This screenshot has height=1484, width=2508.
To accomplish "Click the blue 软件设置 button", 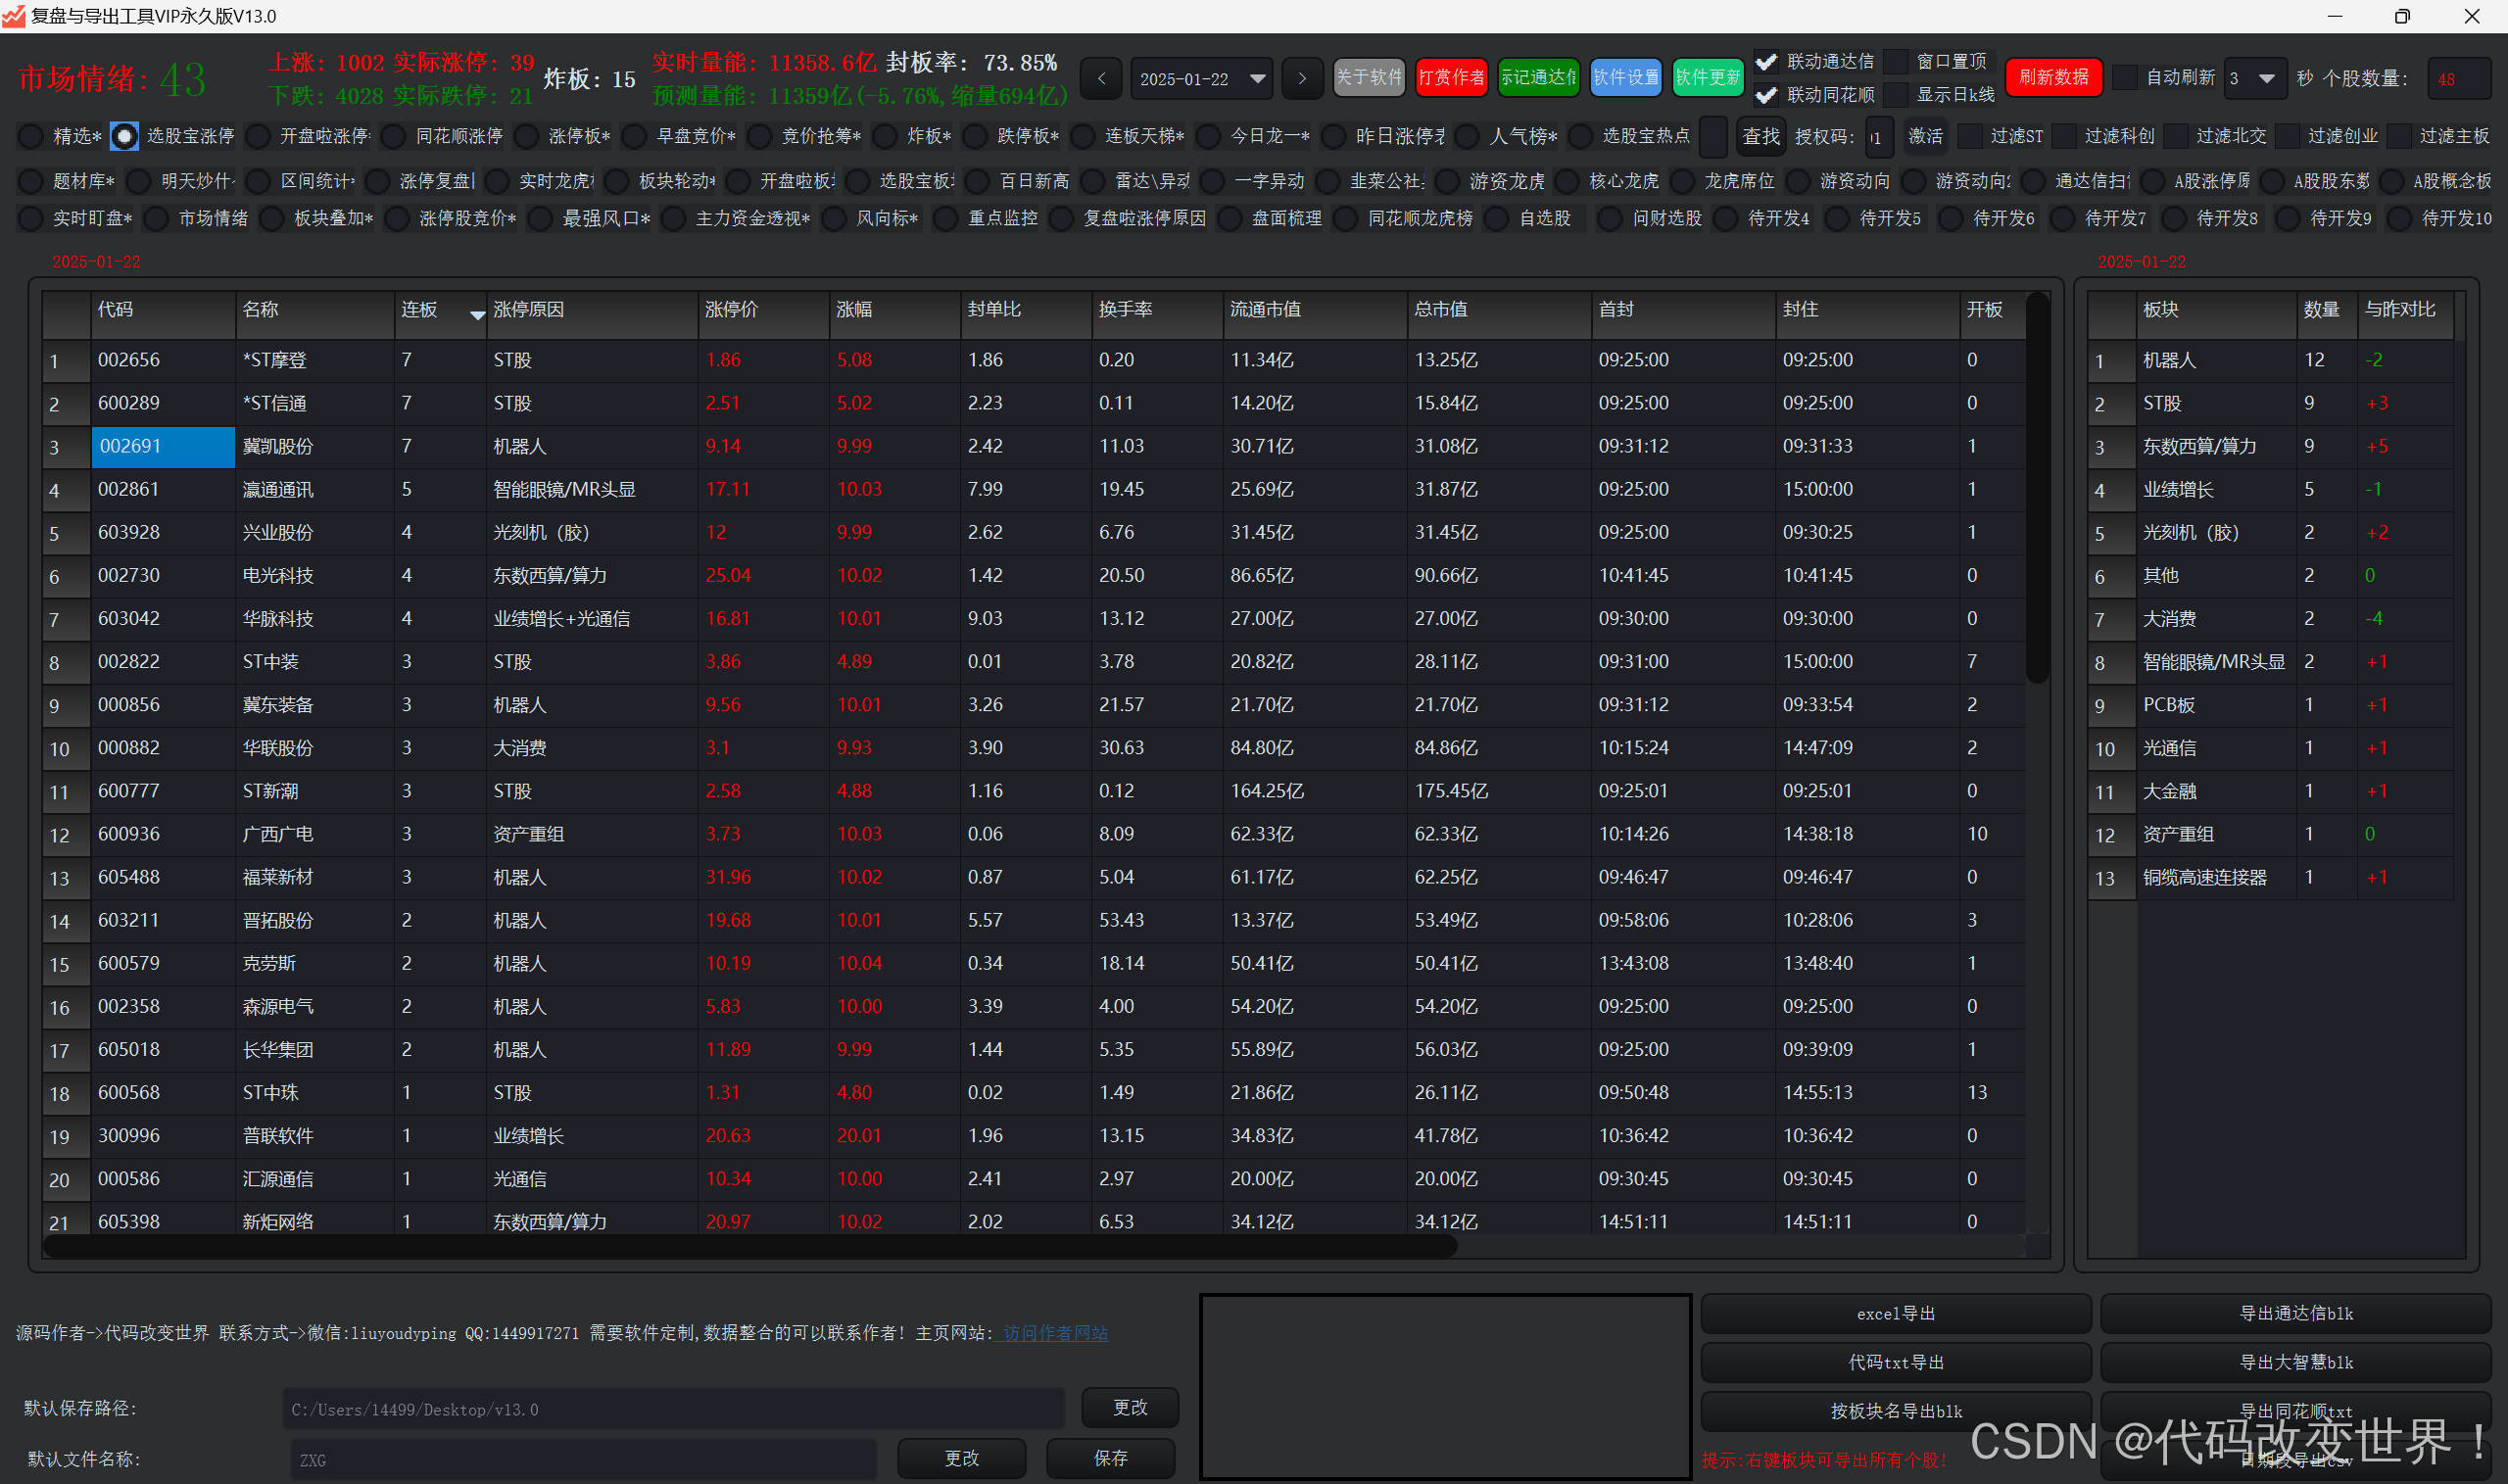I will click(1625, 78).
